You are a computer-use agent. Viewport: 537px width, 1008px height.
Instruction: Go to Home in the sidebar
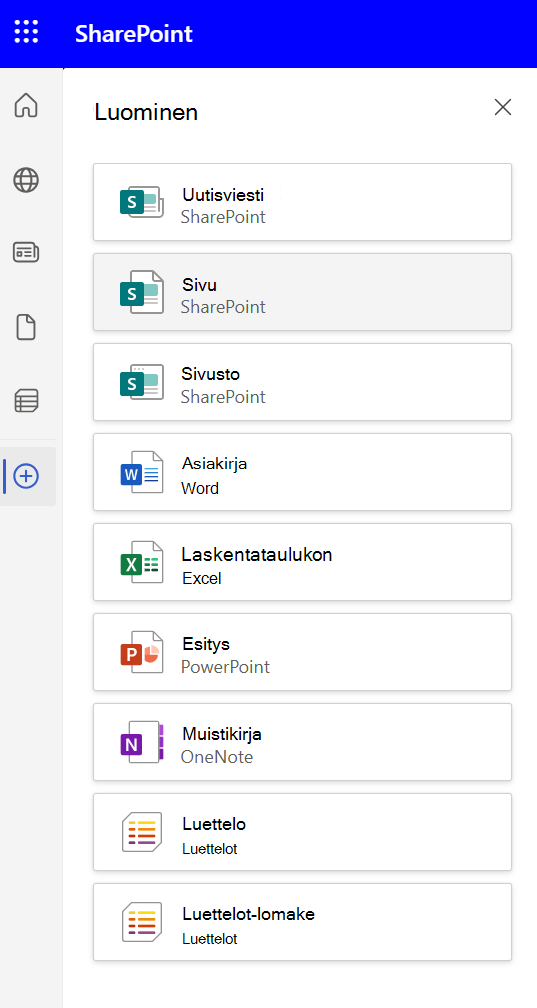click(x=26, y=105)
